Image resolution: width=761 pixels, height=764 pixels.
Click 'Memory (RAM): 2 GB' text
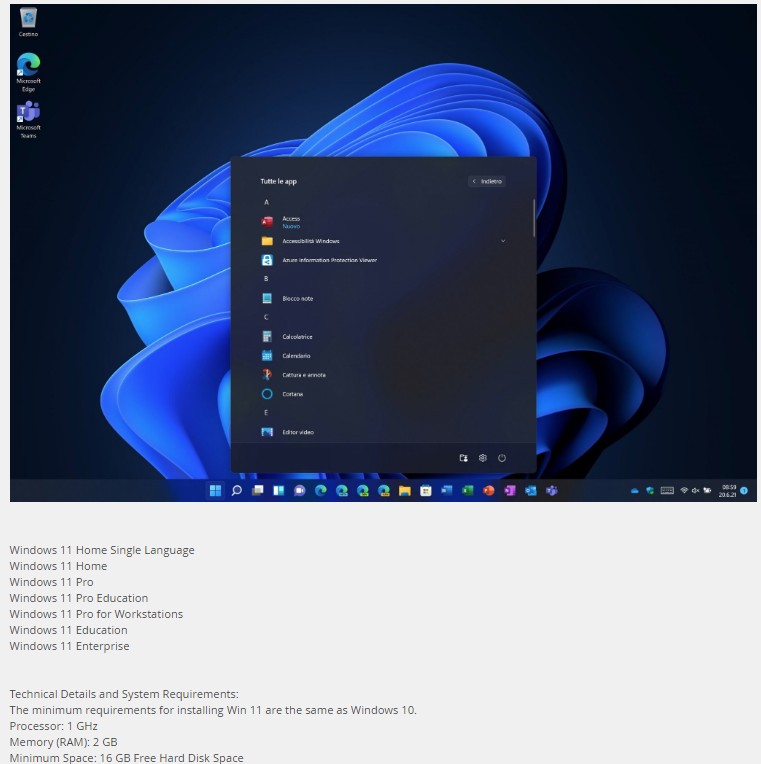click(x=63, y=742)
